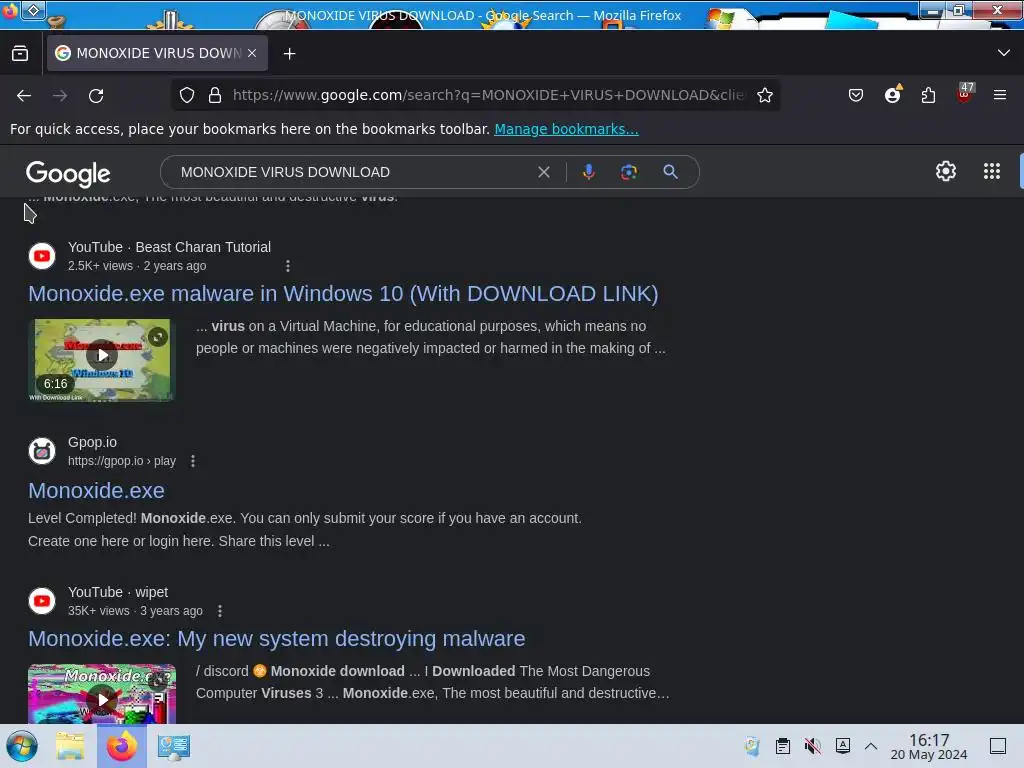1024x768 pixels.
Task: Open the Firefox View tab icon
Action: point(20,54)
